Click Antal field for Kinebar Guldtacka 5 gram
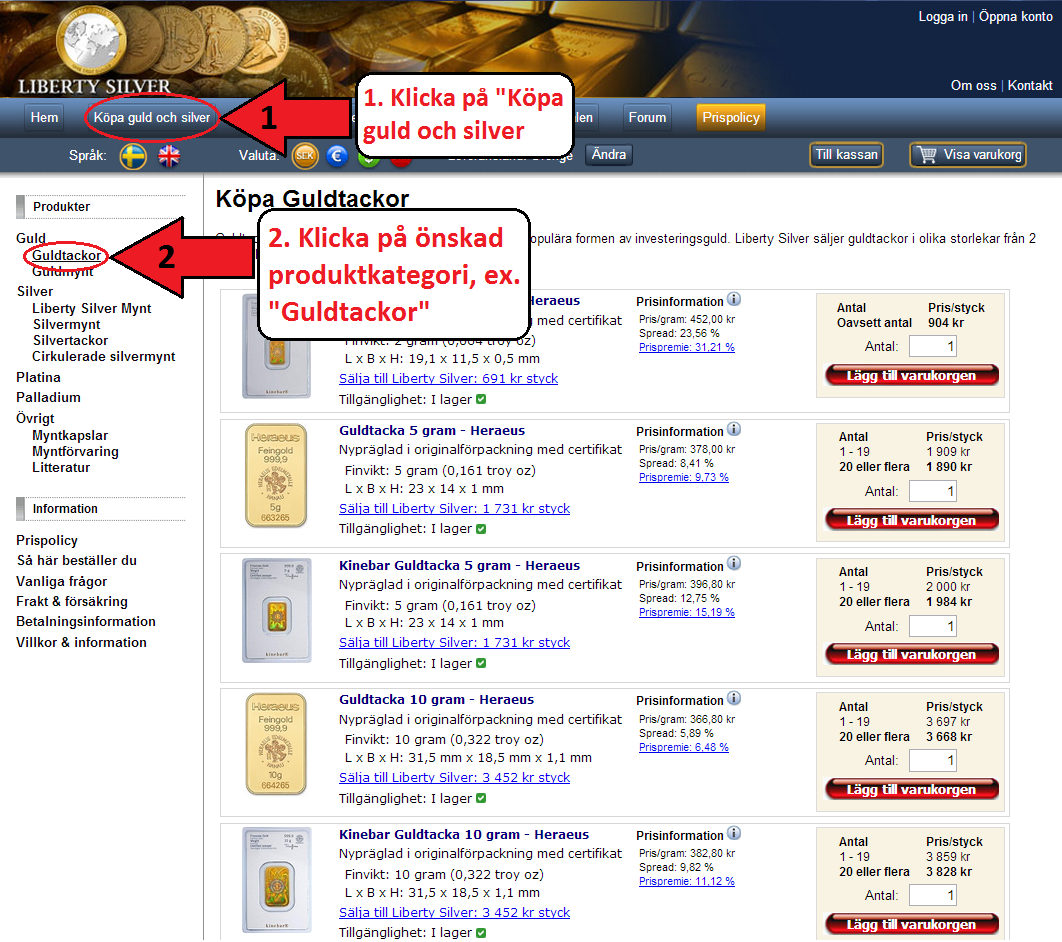 [x=933, y=626]
